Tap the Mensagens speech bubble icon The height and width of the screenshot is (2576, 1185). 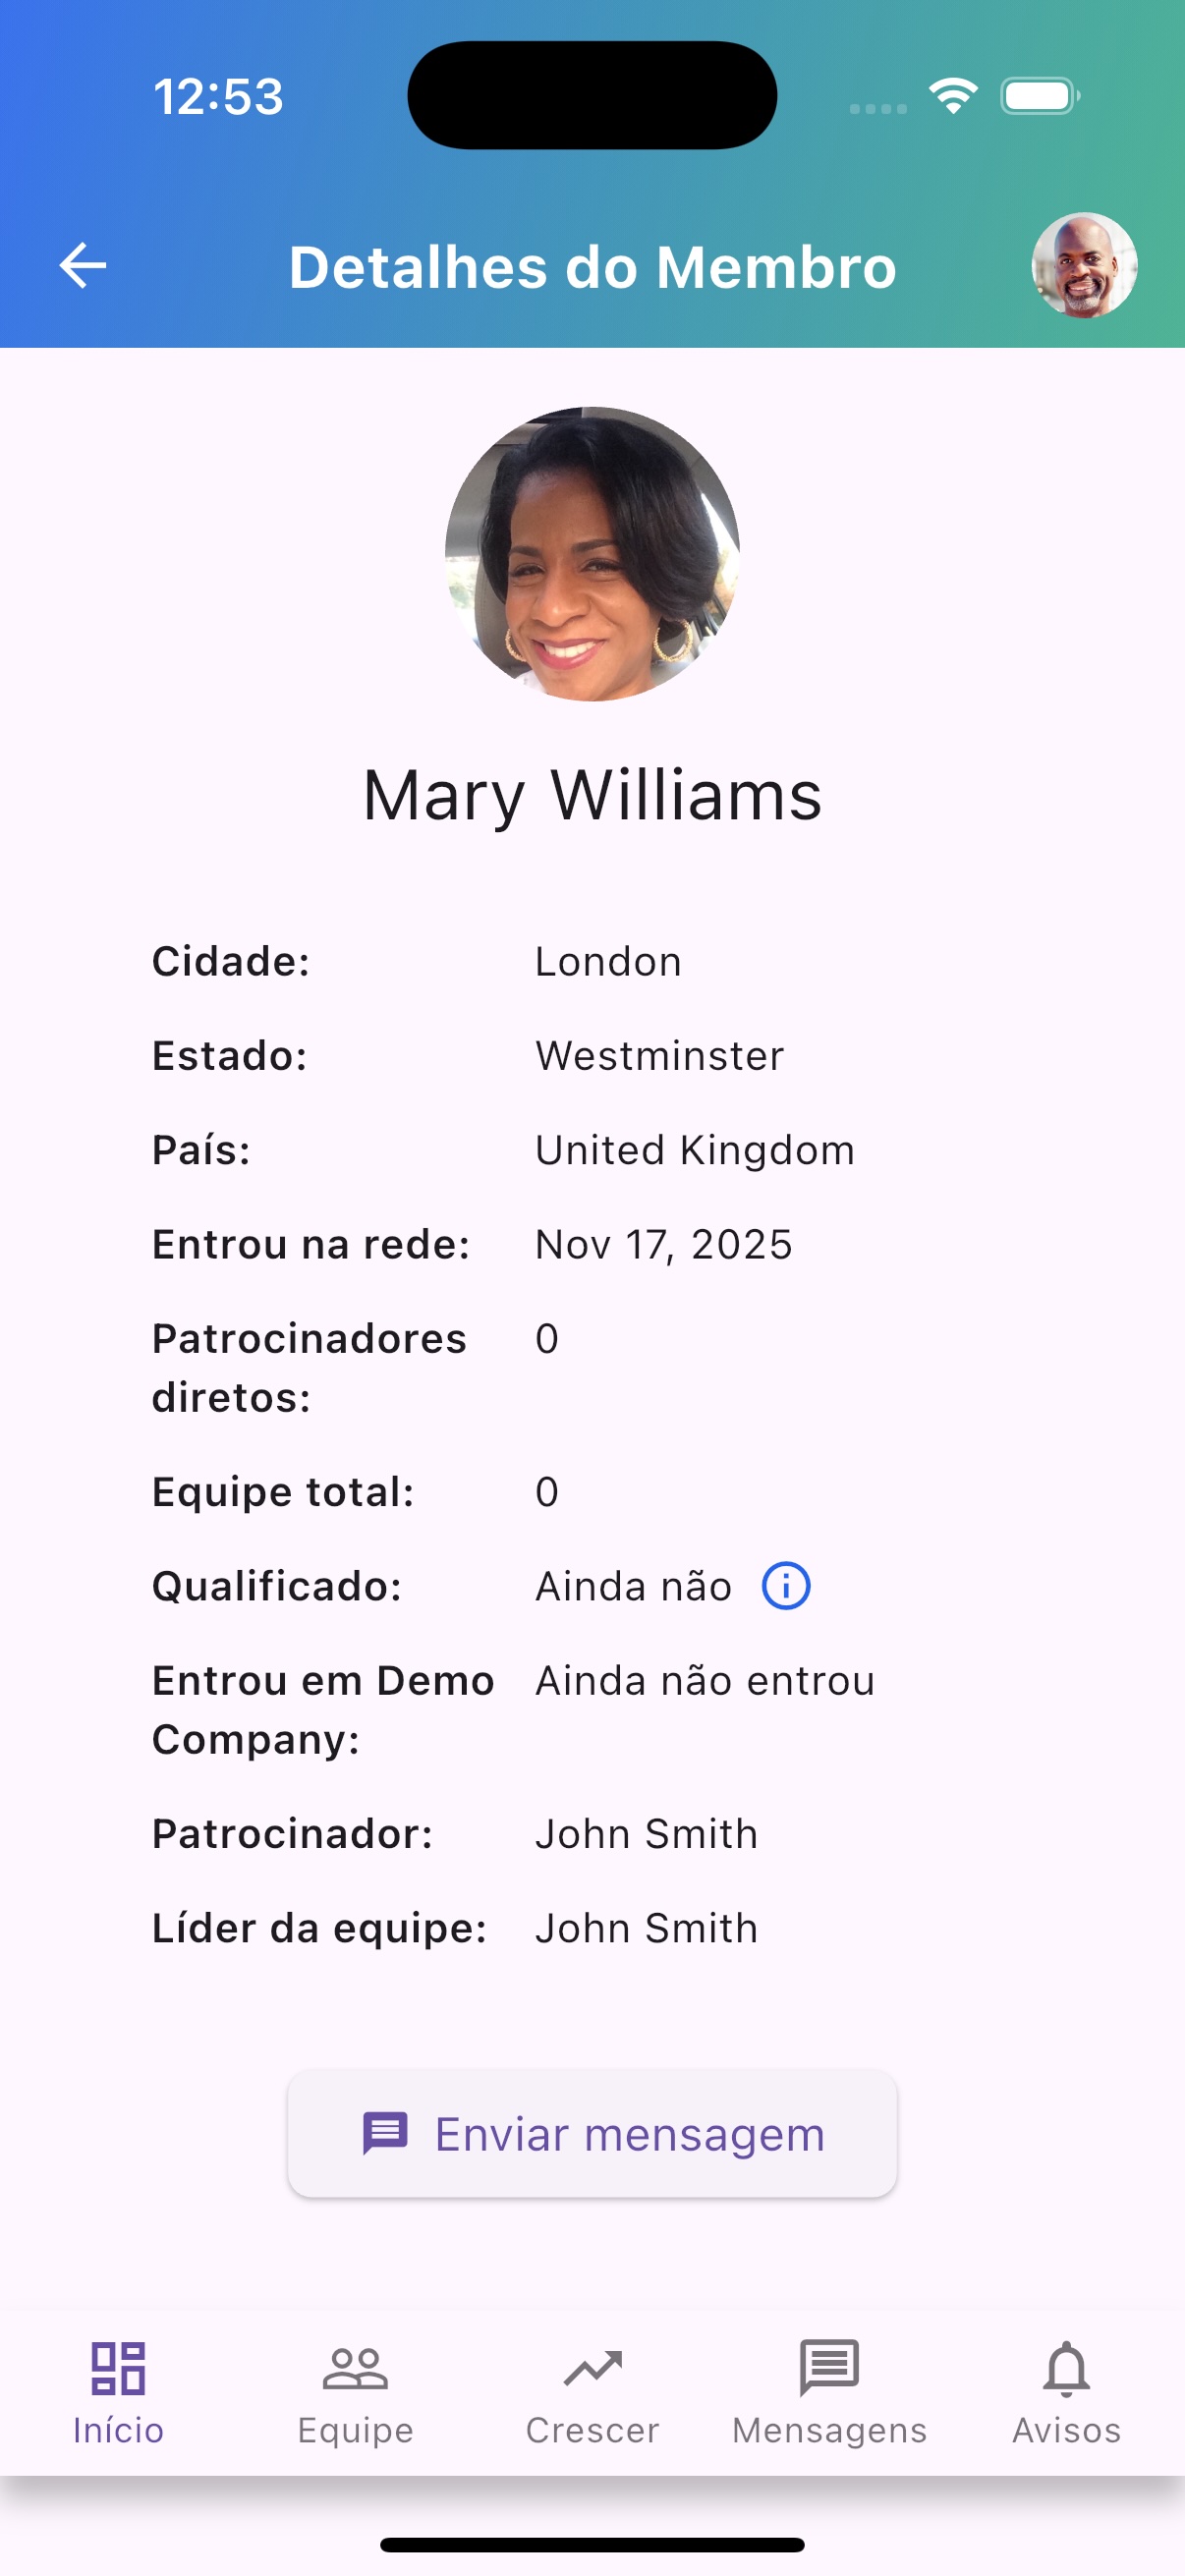tap(829, 2367)
